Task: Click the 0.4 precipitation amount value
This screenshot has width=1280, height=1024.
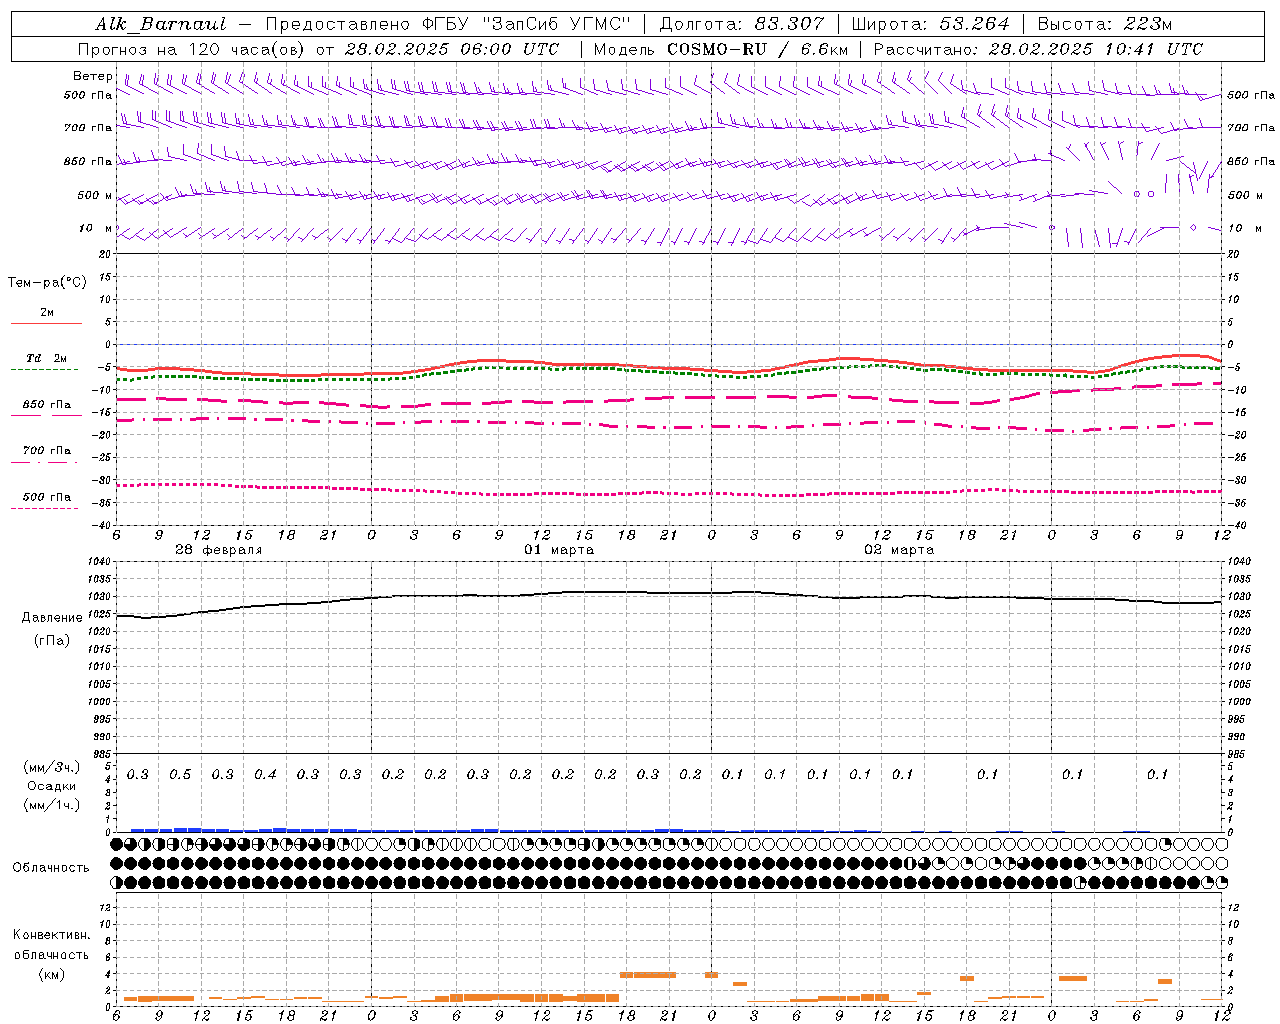Action: click(x=265, y=775)
